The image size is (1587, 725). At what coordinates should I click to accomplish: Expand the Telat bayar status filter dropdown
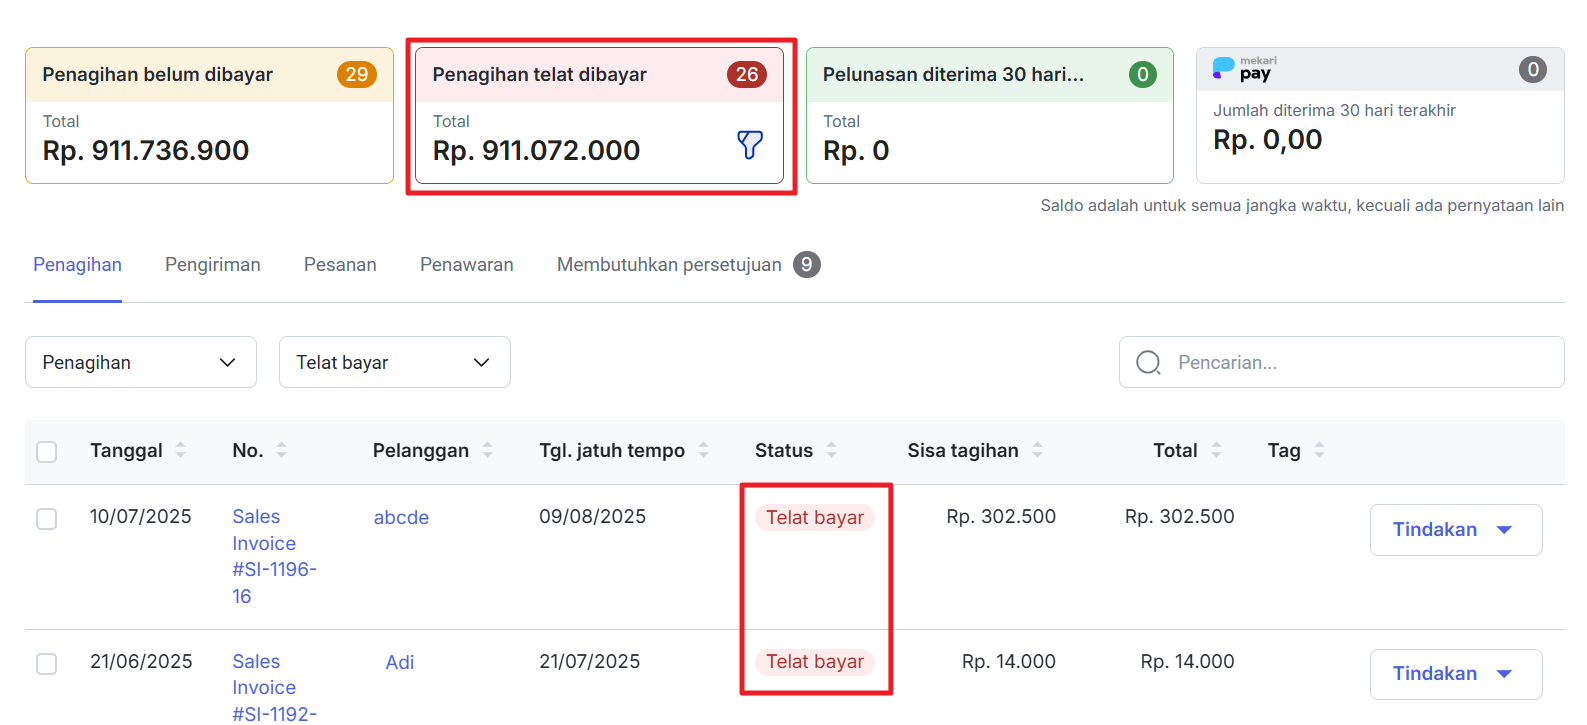coord(394,362)
